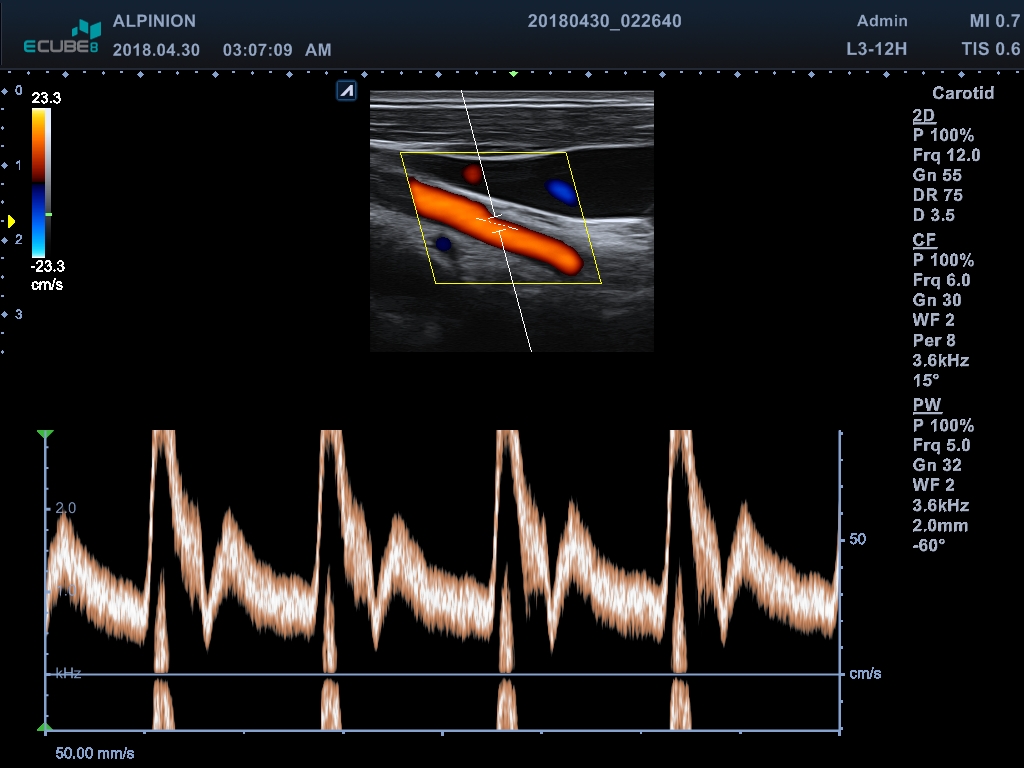Viewport: 1024px width, 768px height.
Task: Click the PW angle value -60°
Action: pos(929,545)
